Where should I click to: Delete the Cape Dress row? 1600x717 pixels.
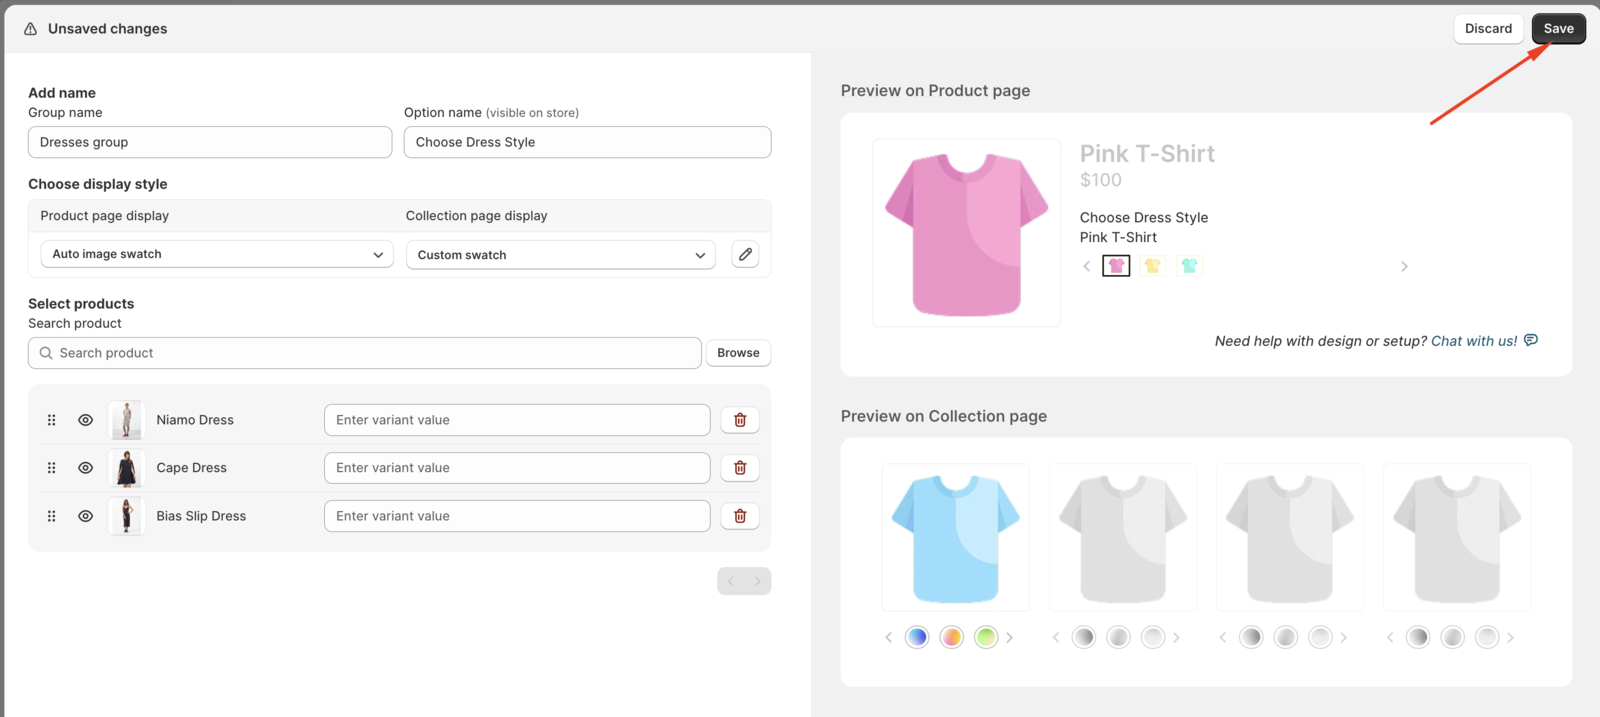tap(740, 468)
